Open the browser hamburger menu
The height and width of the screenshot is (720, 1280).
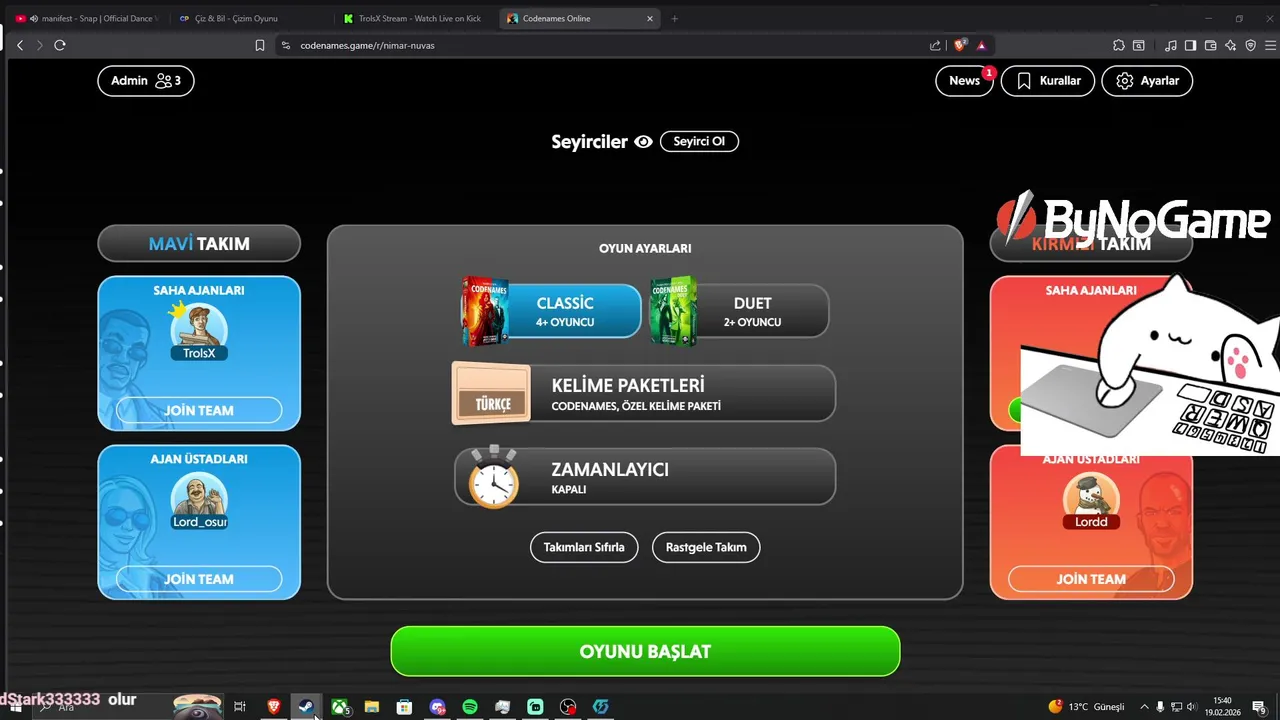point(1270,45)
